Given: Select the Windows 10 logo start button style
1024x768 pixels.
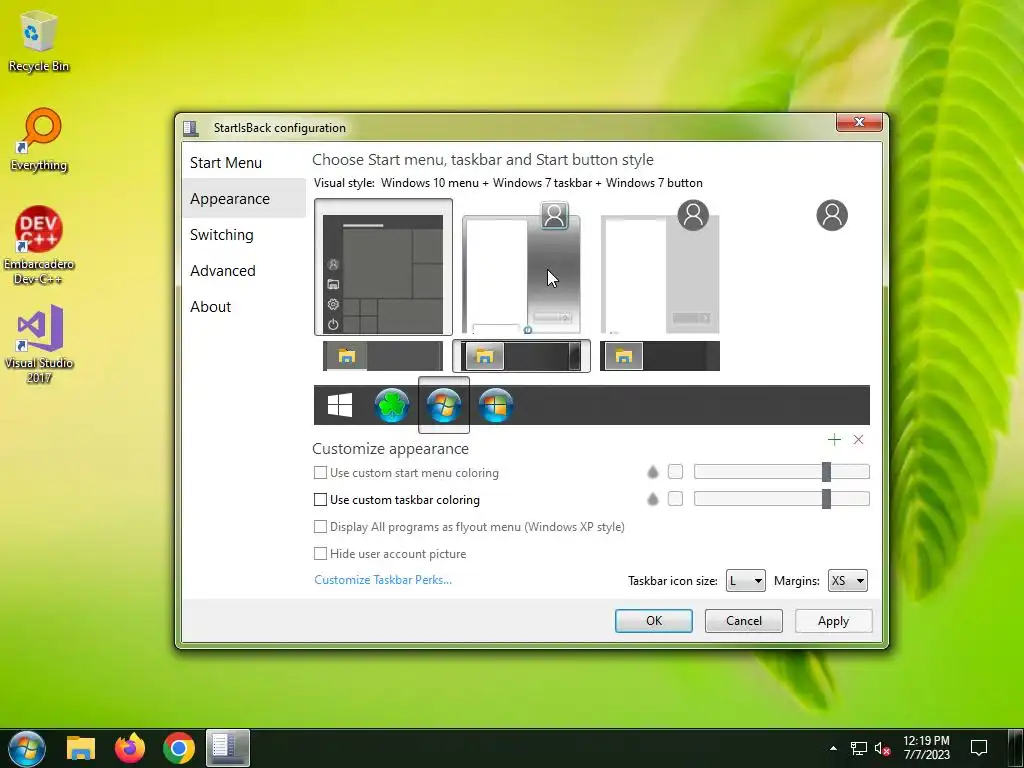Looking at the screenshot, I should pyautogui.click(x=340, y=405).
